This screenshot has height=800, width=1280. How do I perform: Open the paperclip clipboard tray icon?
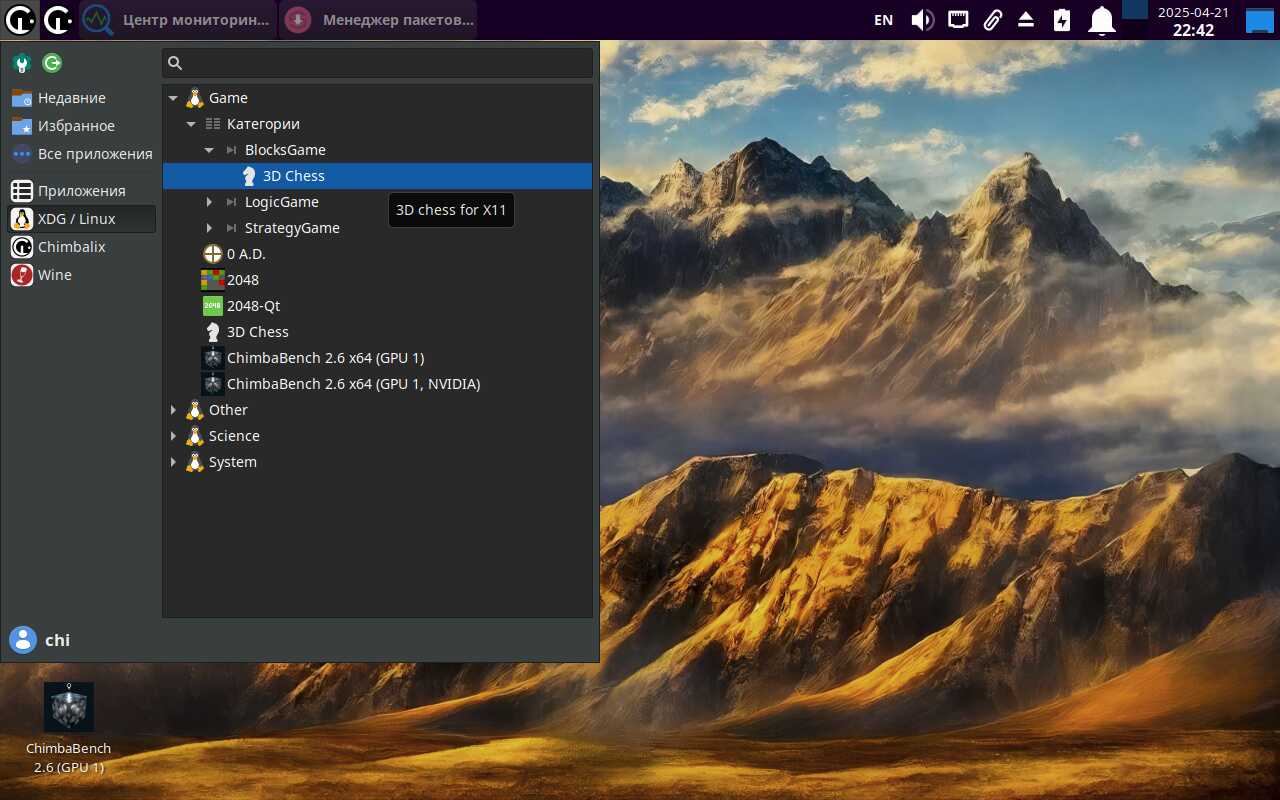[992, 20]
